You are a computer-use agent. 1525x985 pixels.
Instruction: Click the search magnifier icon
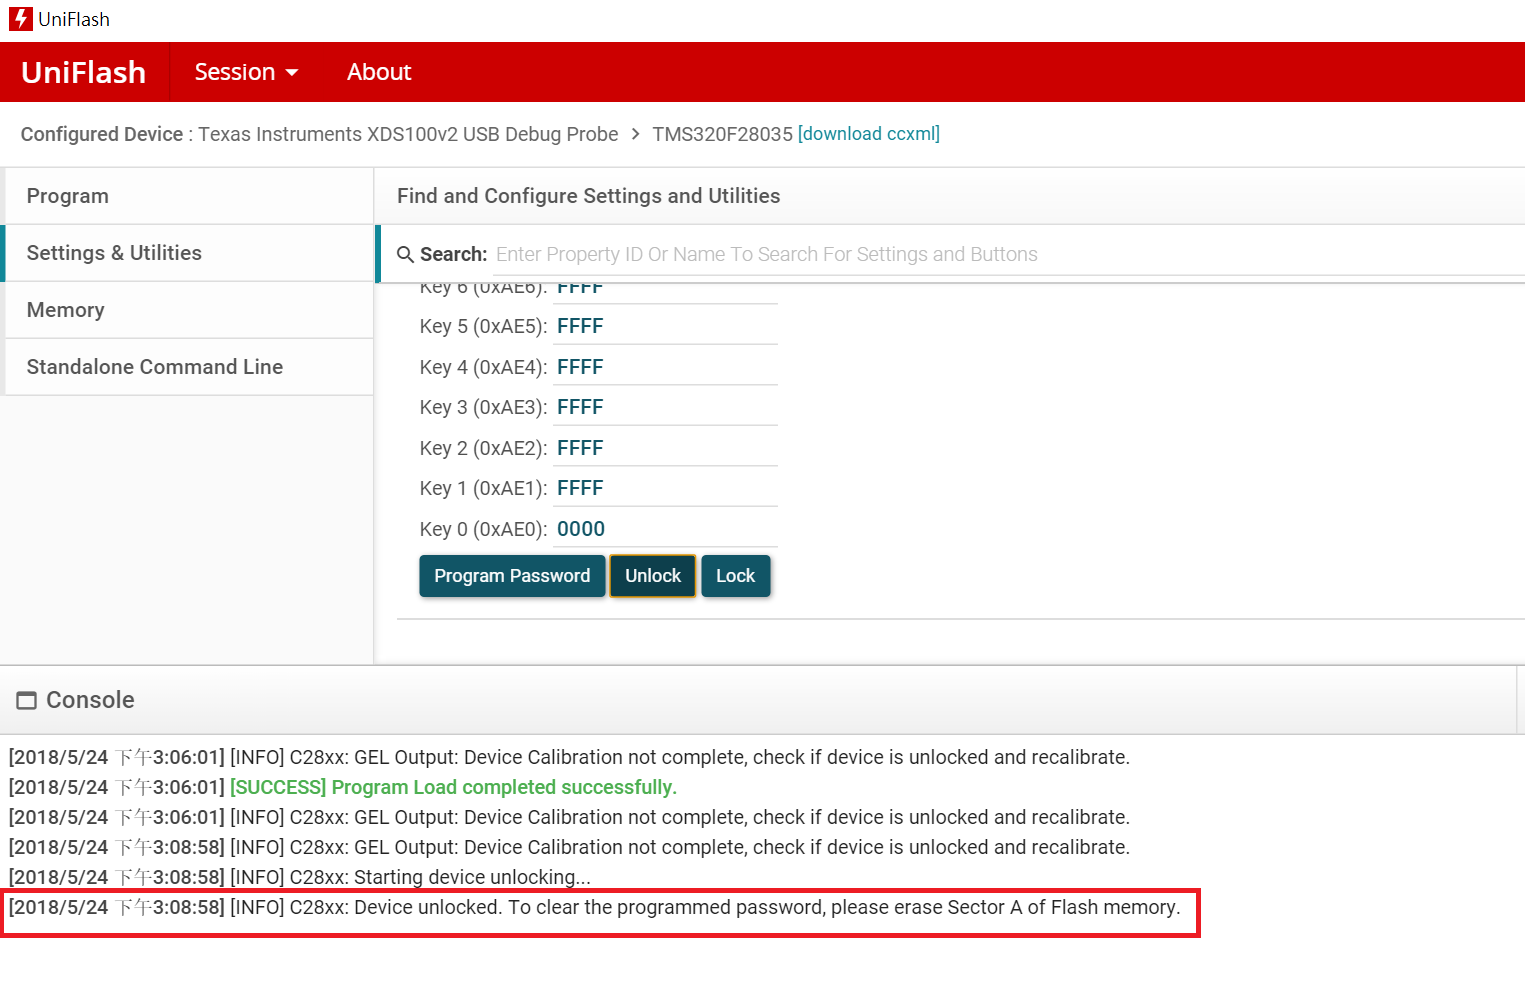(405, 255)
